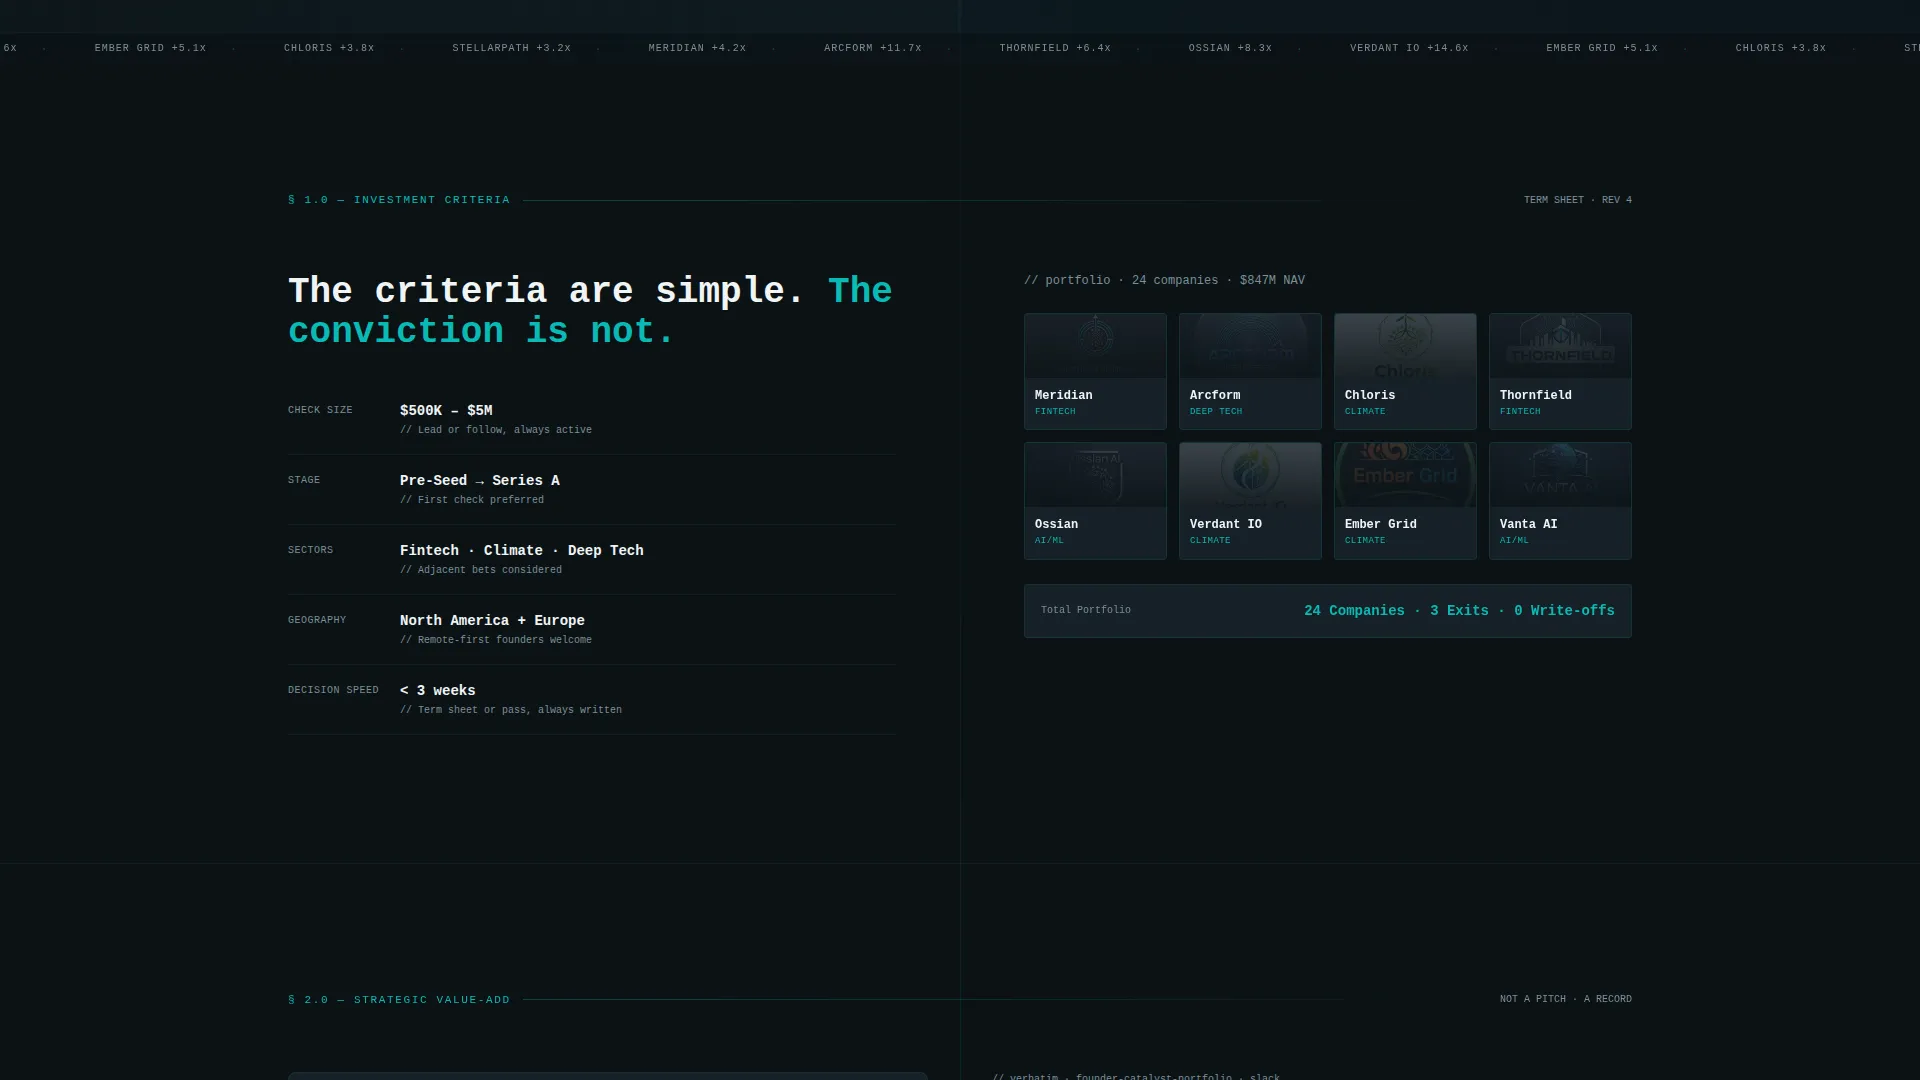This screenshot has width=1920, height=1080.
Task: Click the portfolio 24 companies $847M NAV line
Action: click(x=1164, y=280)
